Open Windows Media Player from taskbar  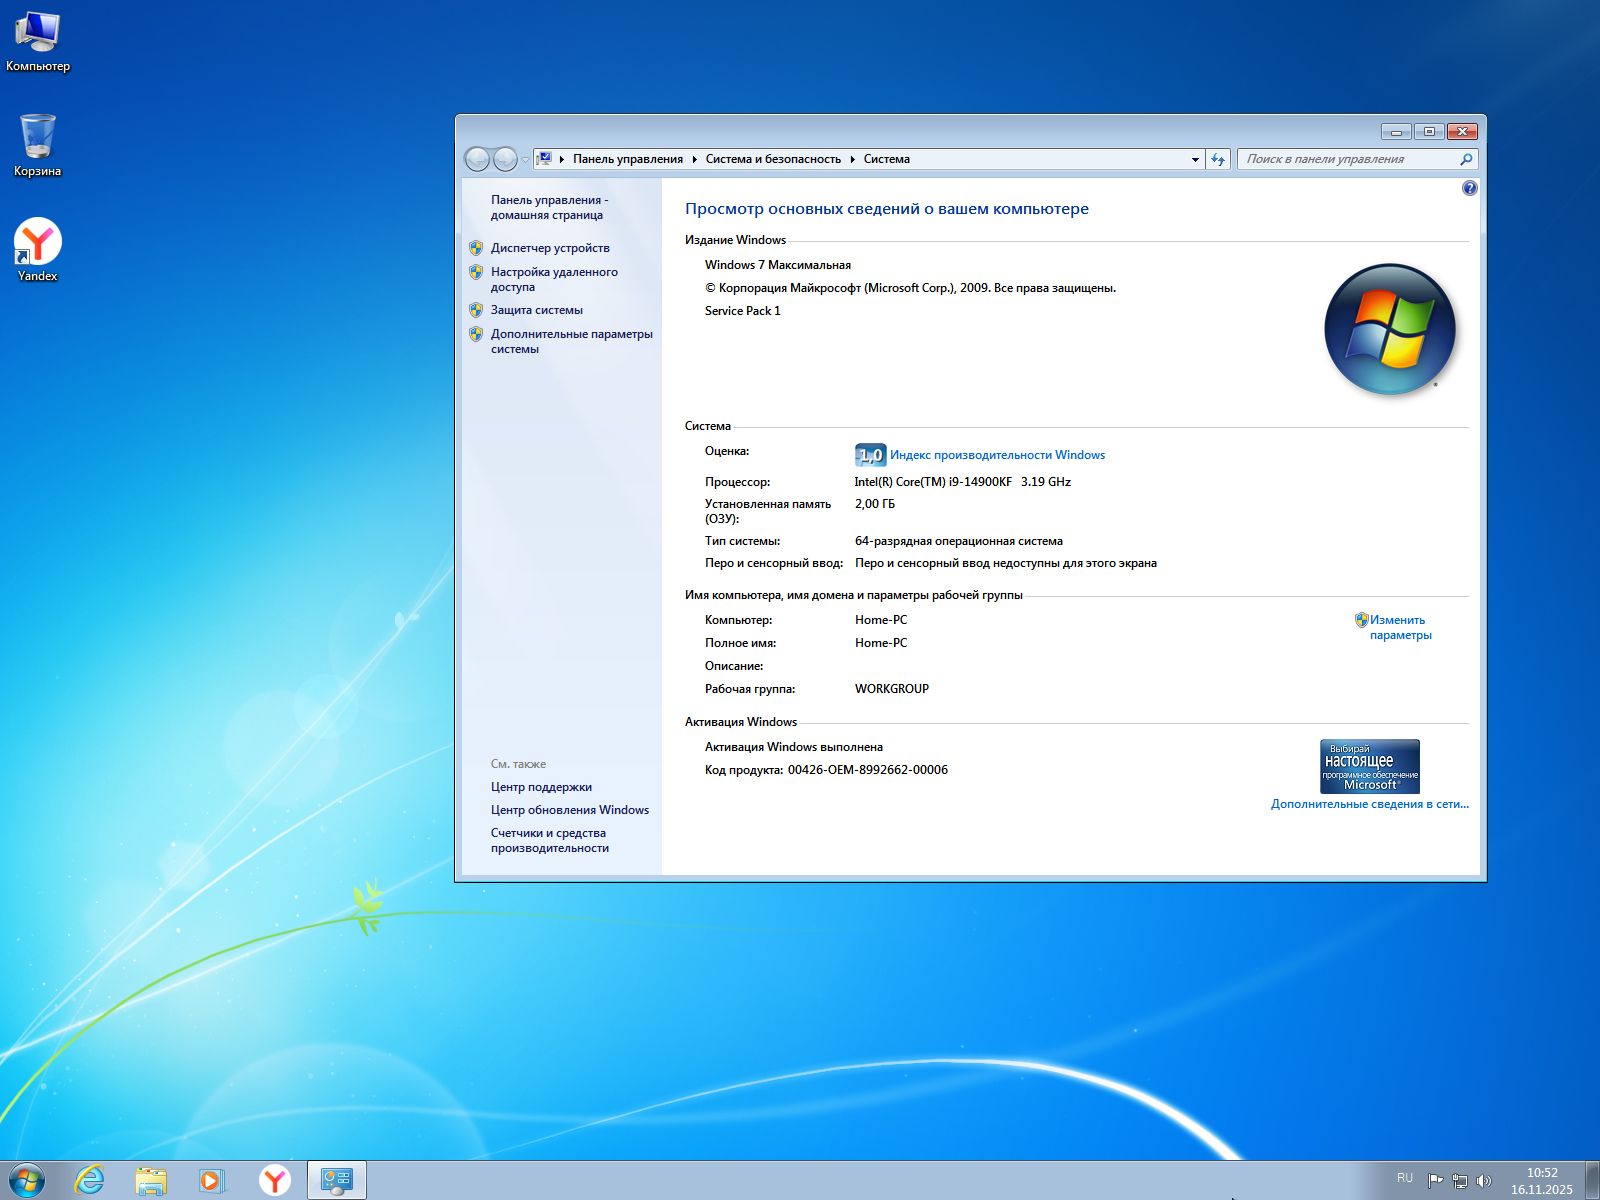[x=212, y=1180]
